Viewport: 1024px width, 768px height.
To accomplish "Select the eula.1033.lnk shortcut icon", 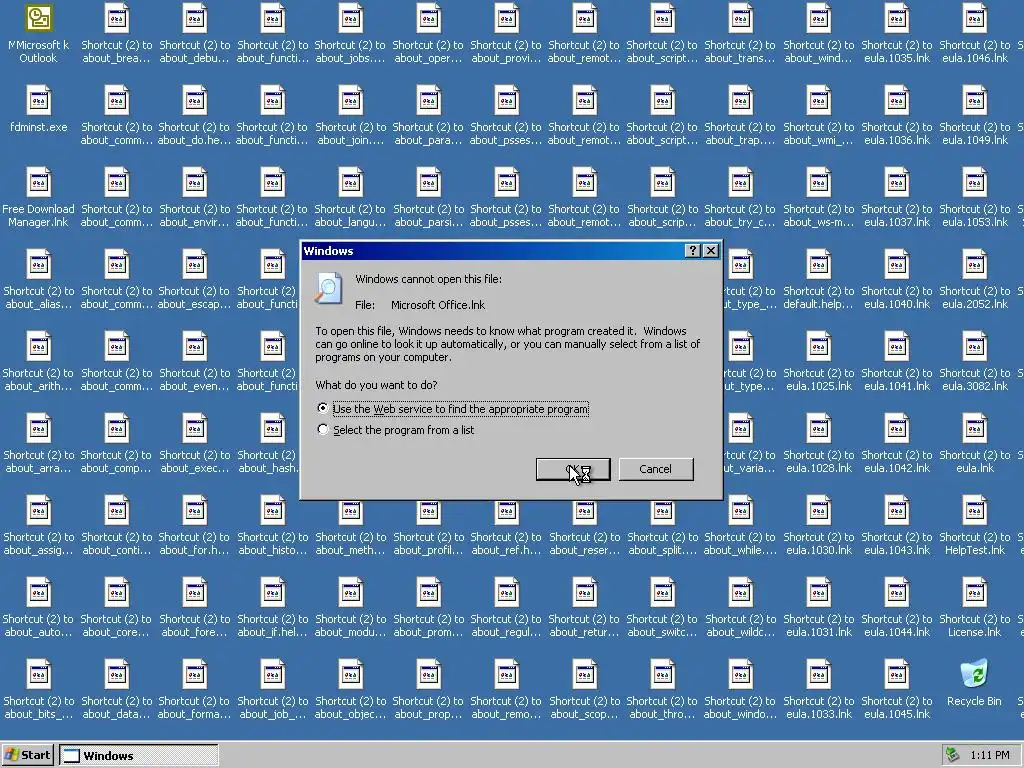I will 818,675.
